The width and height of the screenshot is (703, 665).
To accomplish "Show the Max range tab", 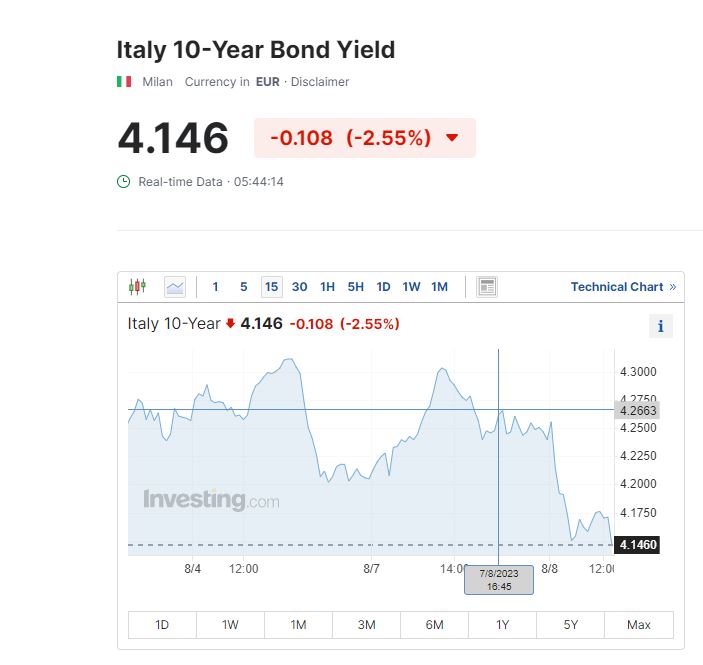I will 638,625.
